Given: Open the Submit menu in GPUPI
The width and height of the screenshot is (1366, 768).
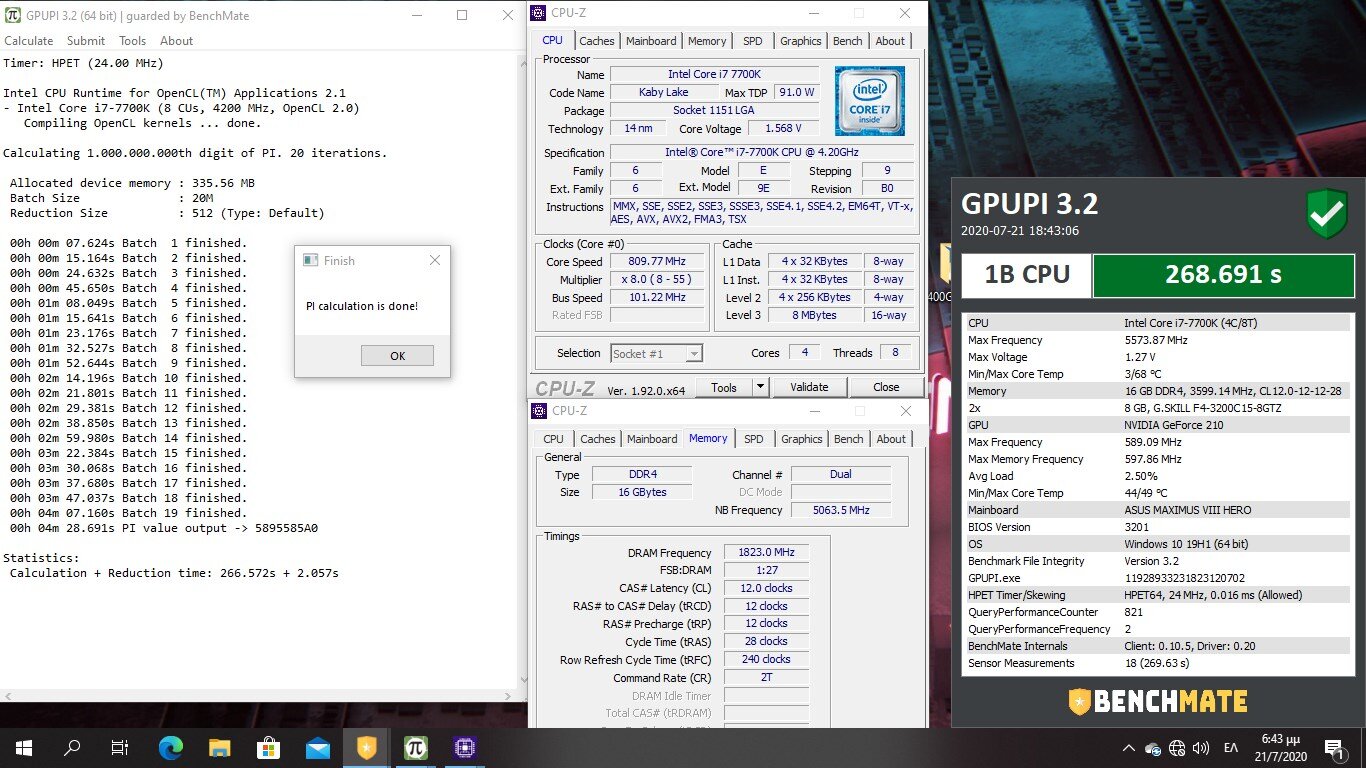Looking at the screenshot, I should click(x=86, y=41).
